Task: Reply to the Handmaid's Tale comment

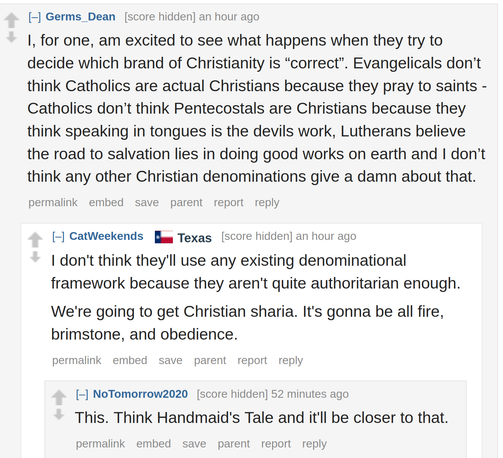Action: click(x=314, y=444)
